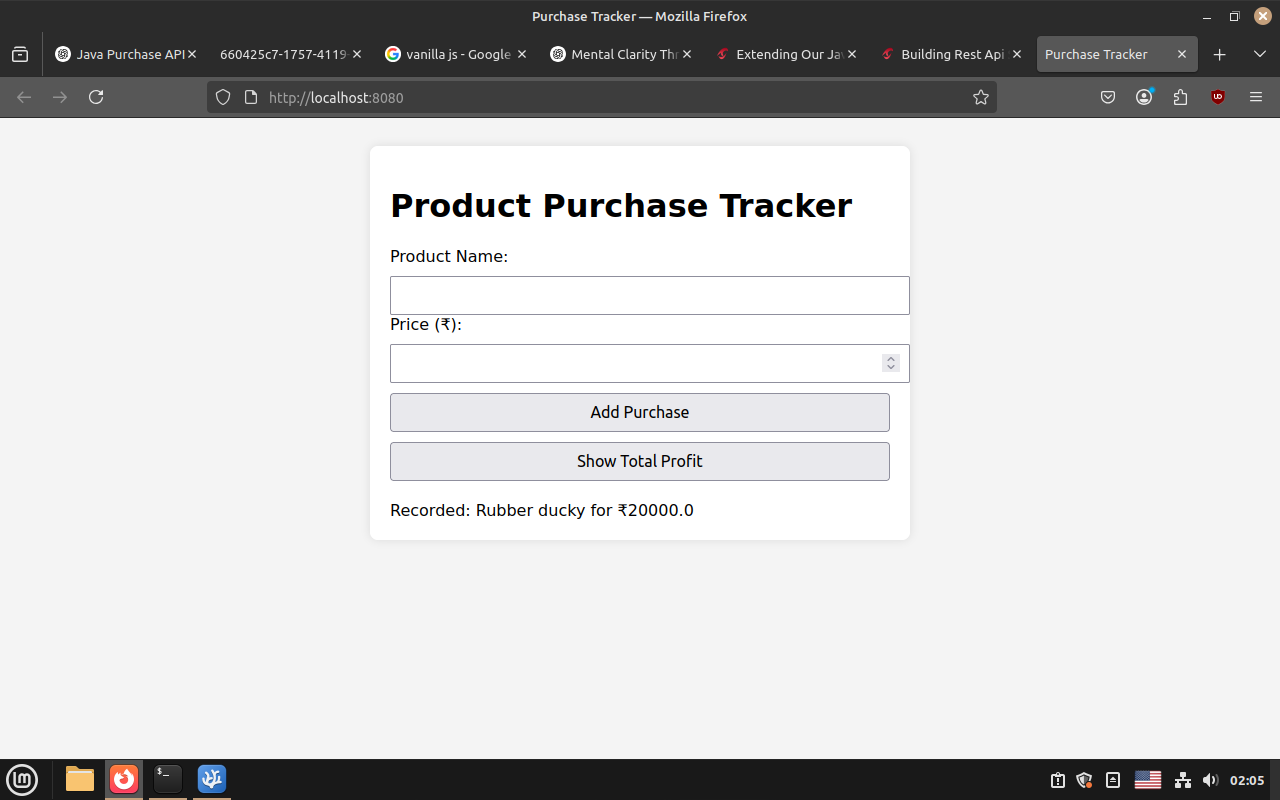The width and height of the screenshot is (1280, 800).
Task: Open the Firefox View icon
Action: coord(20,54)
